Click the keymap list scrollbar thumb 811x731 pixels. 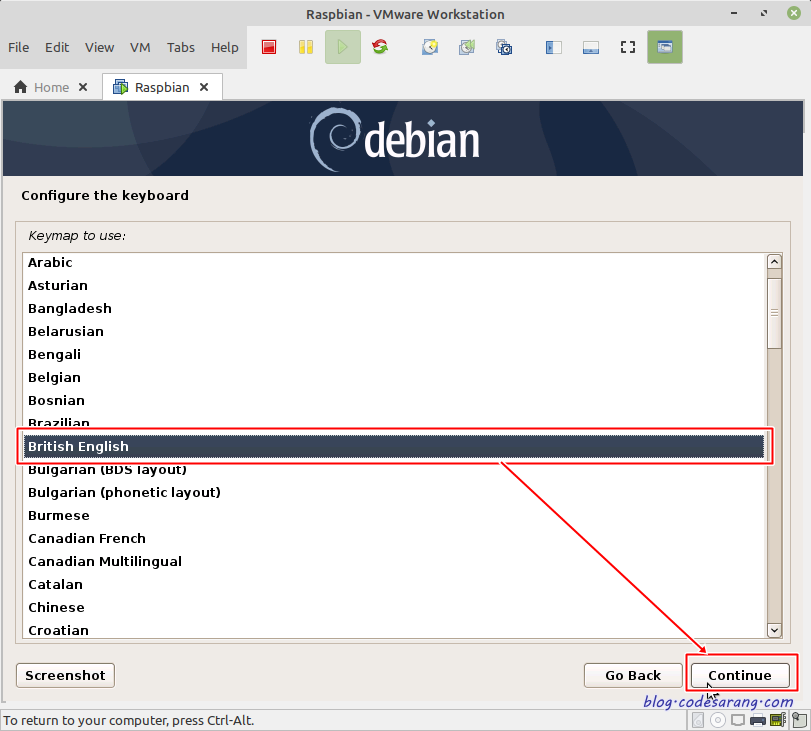(x=774, y=312)
